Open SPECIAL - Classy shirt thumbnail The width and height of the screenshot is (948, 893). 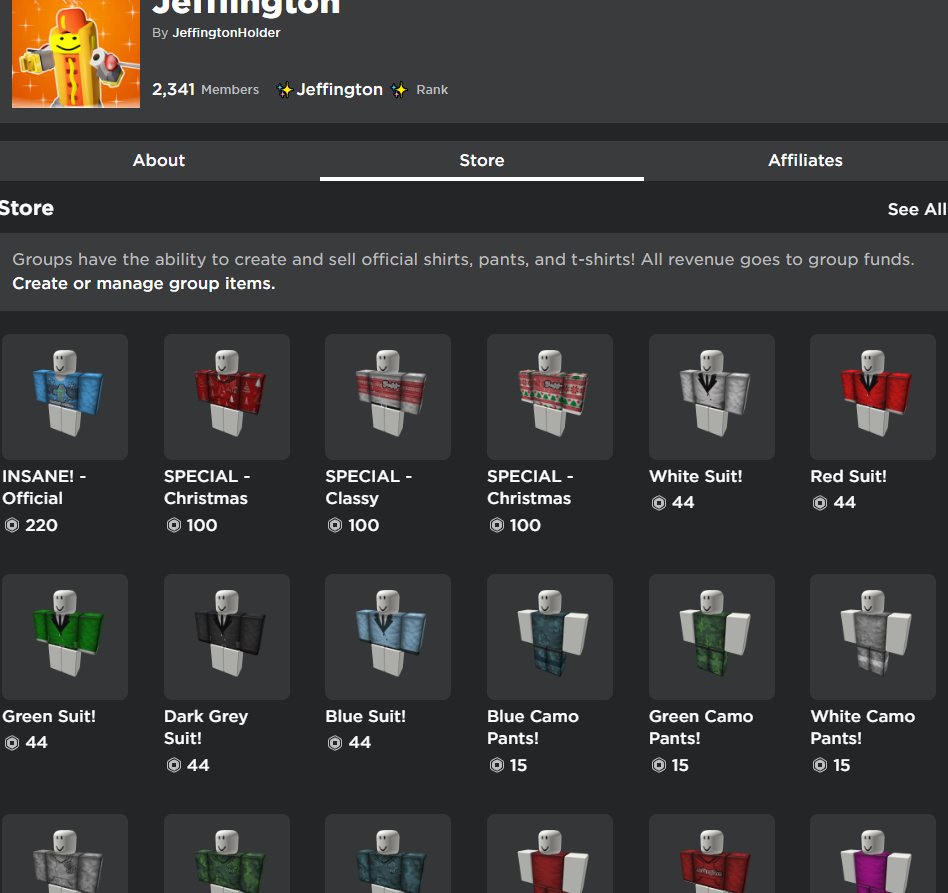[388, 397]
